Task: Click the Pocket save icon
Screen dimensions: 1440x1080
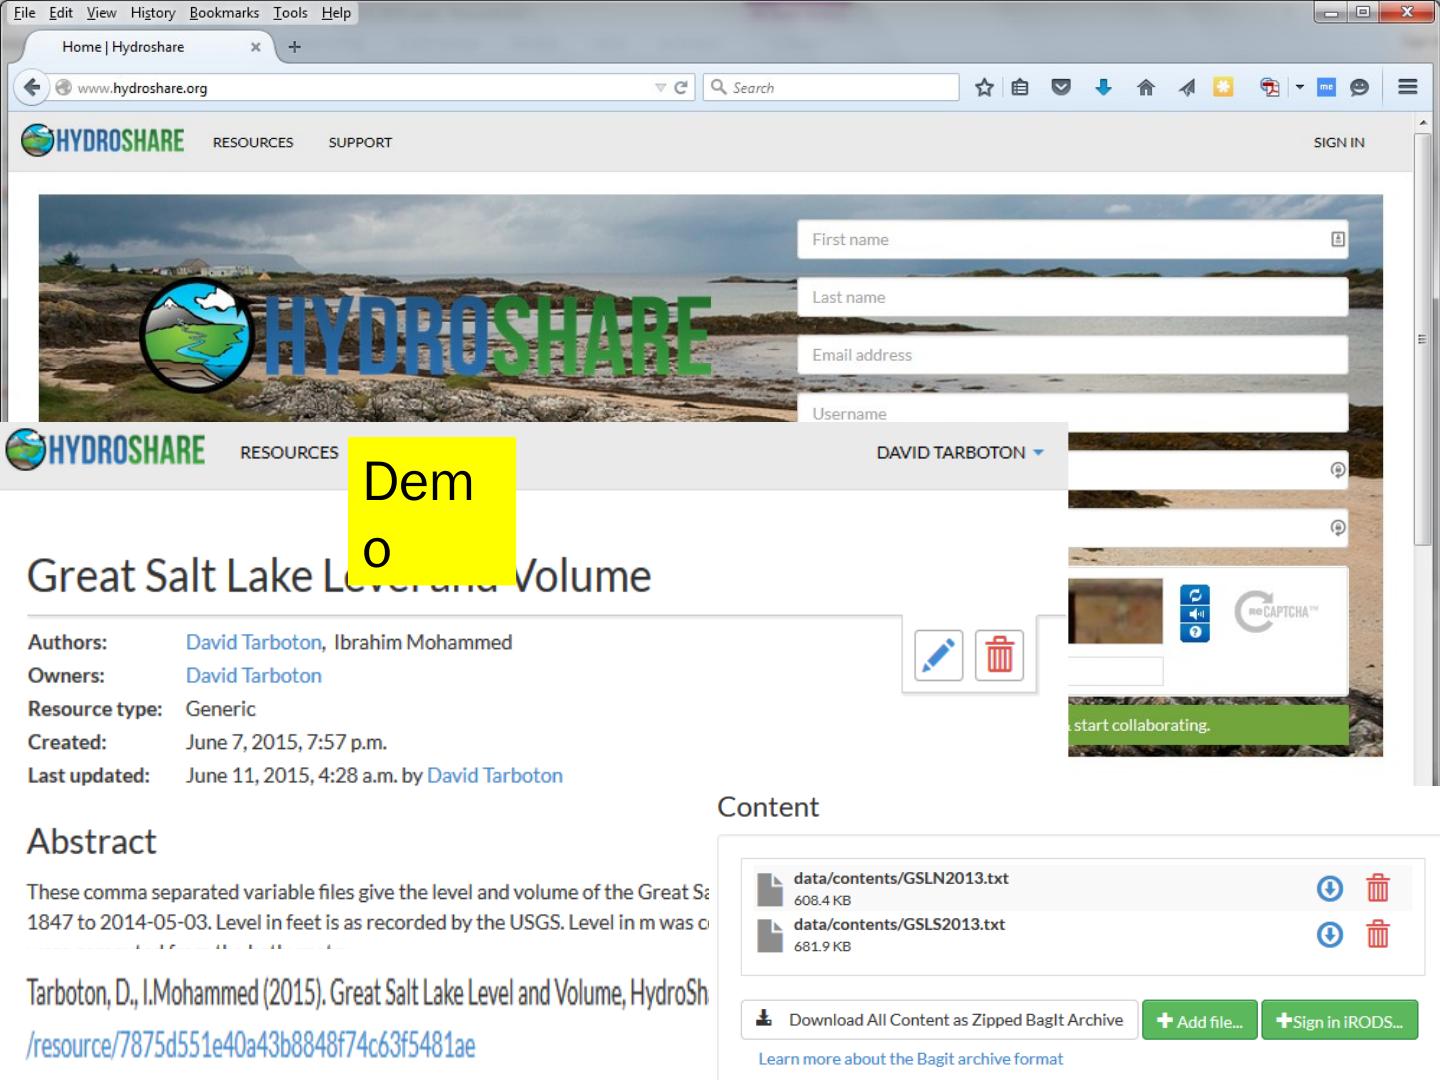Action: pos(1061,87)
